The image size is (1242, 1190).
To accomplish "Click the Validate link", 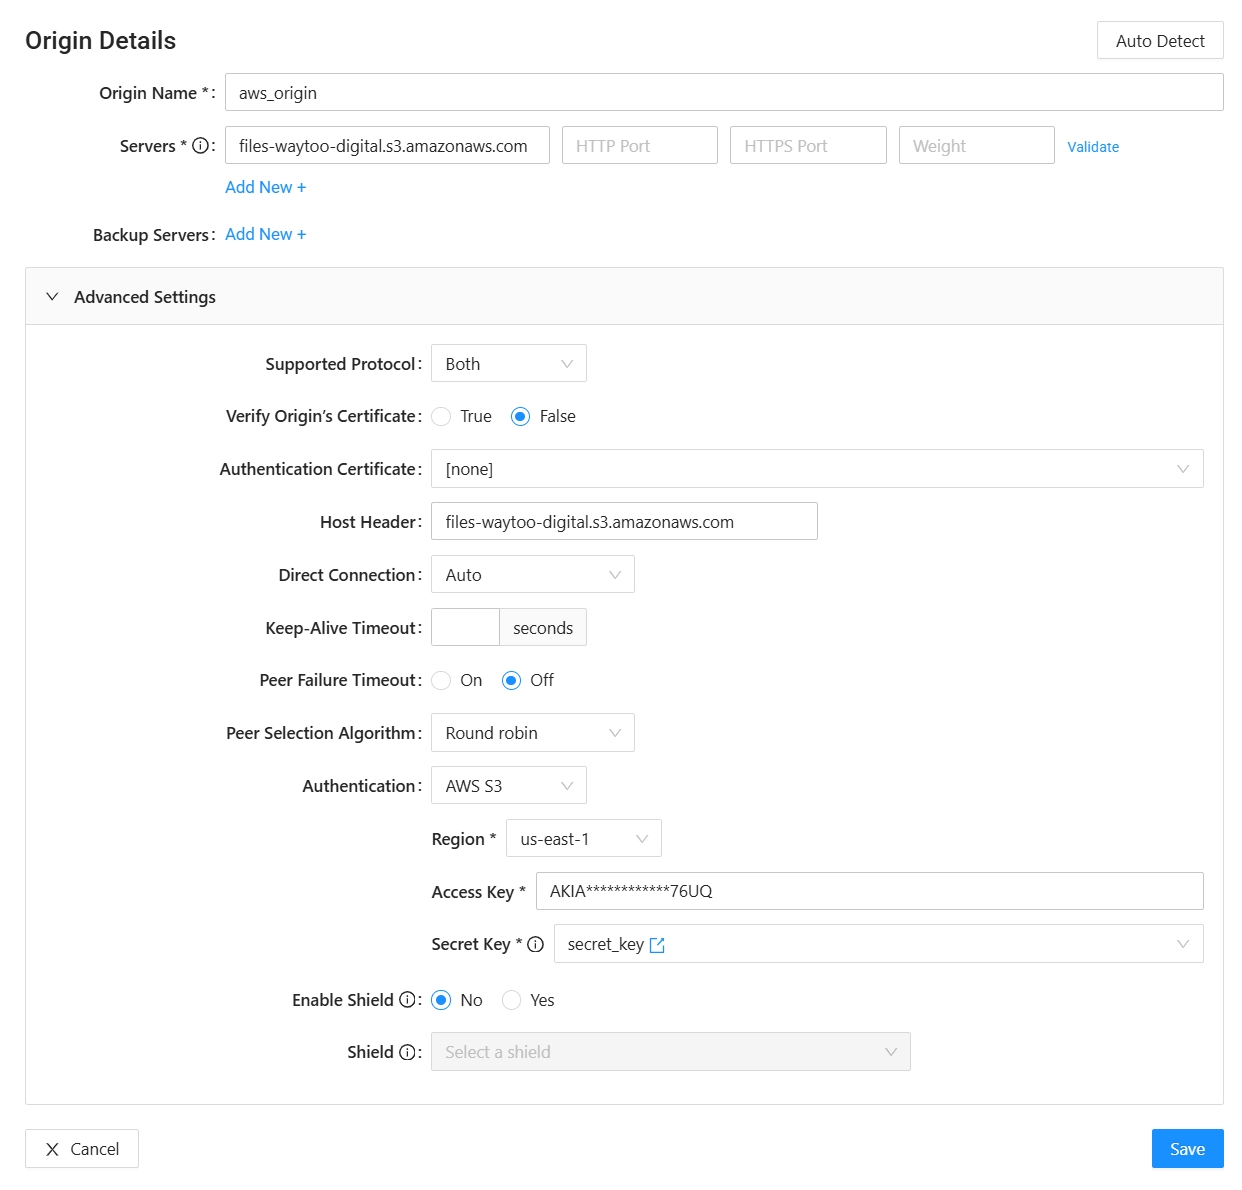I will [x=1093, y=147].
